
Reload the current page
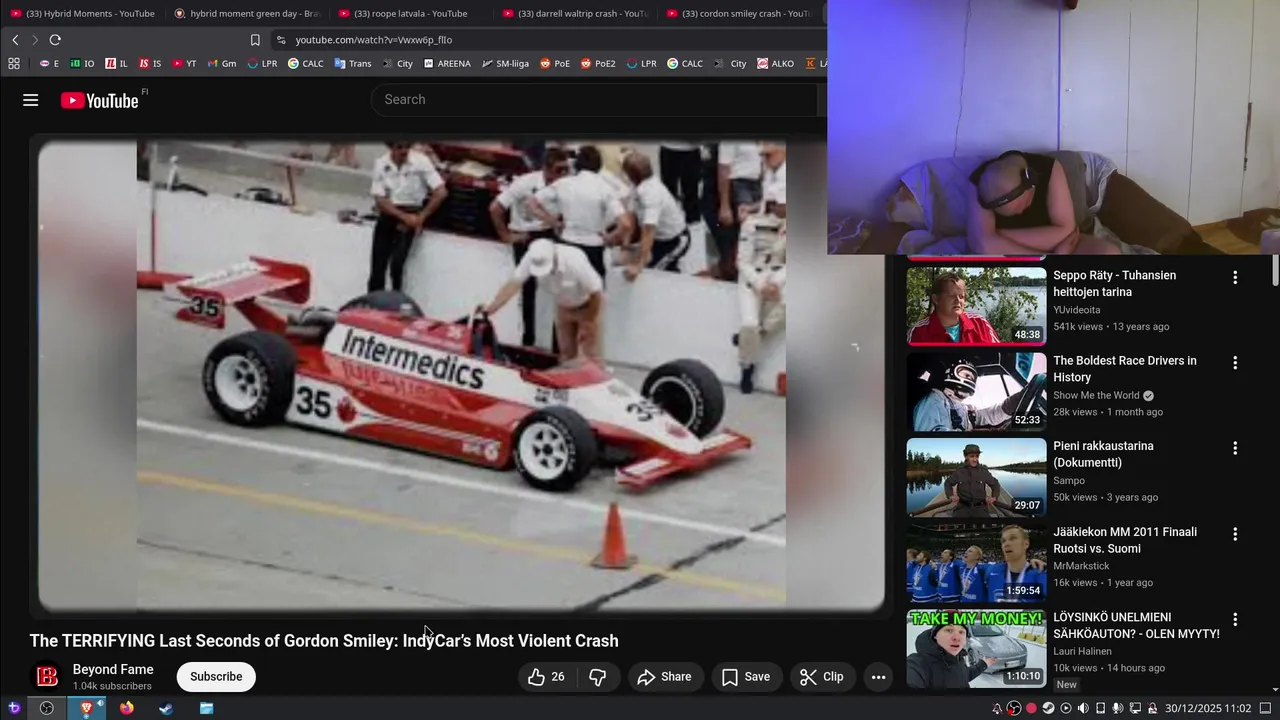click(x=55, y=40)
